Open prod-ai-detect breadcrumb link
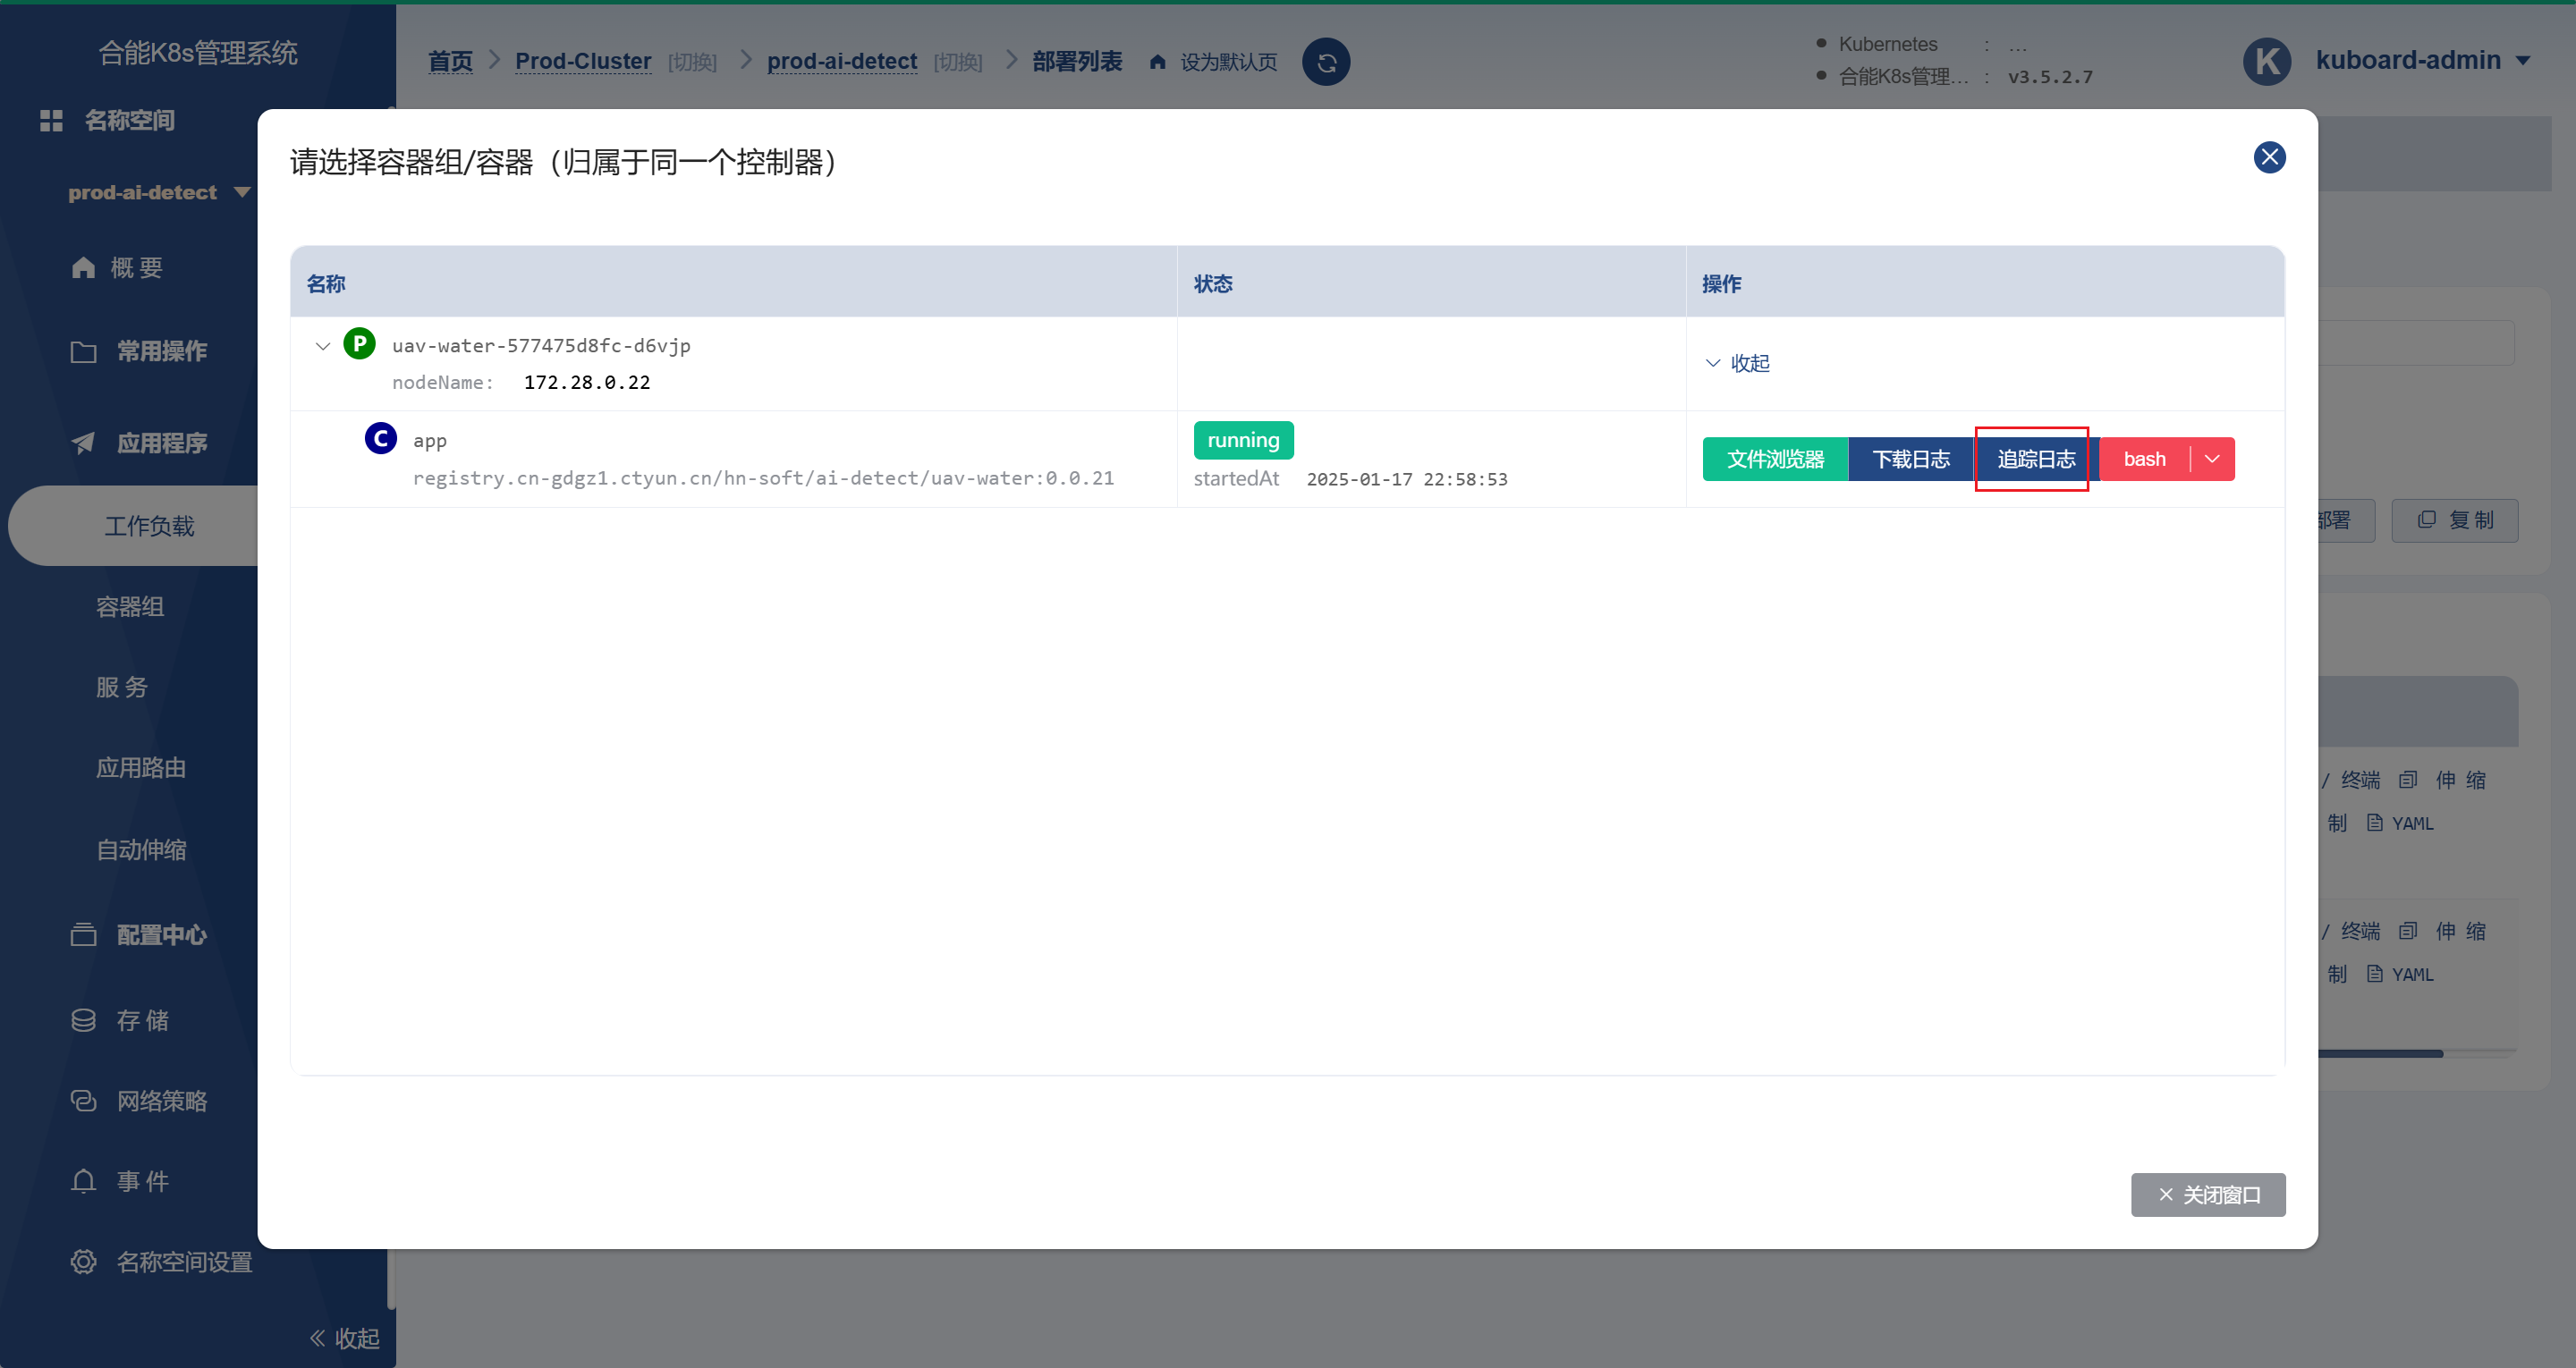The width and height of the screenshot is (2576, 1368). point(842,62)
